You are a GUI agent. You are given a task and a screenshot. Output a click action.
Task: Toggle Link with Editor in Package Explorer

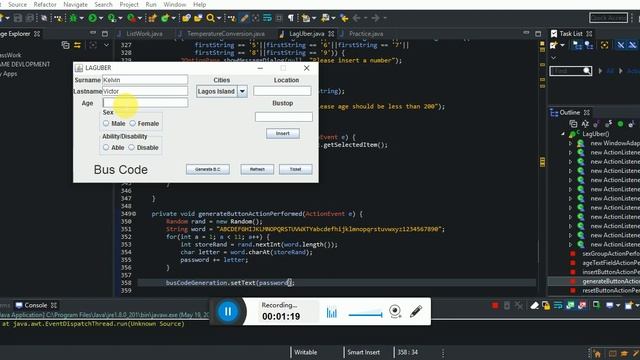tap(77, 45)
